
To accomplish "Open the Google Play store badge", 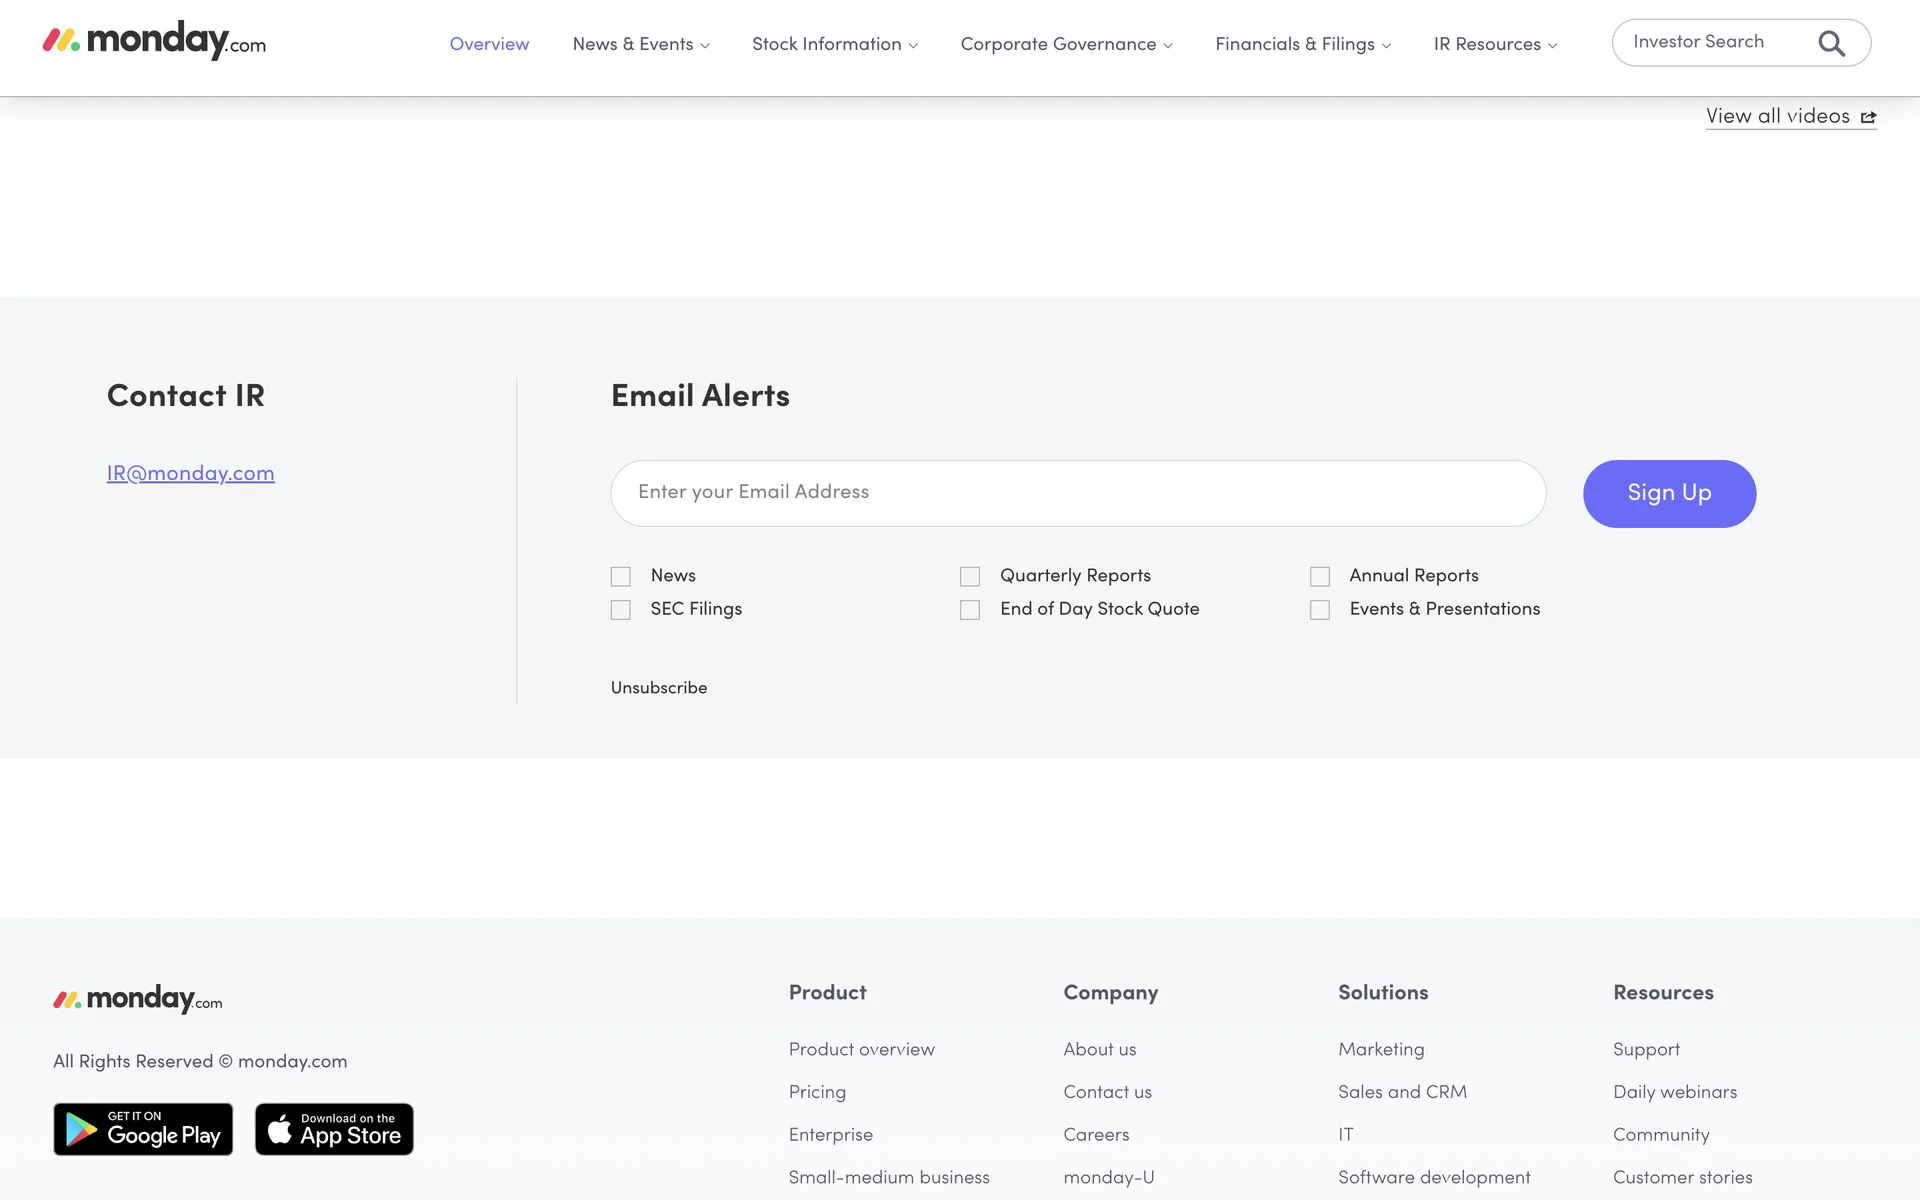I will click(x=143, y=1129).
